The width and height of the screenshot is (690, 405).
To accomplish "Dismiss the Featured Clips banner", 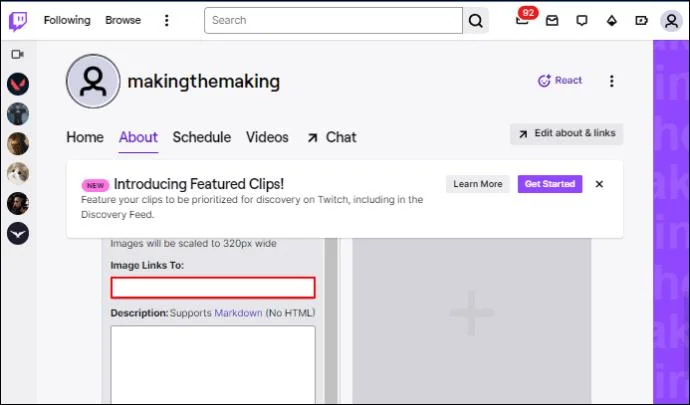I will pos(599,184).
